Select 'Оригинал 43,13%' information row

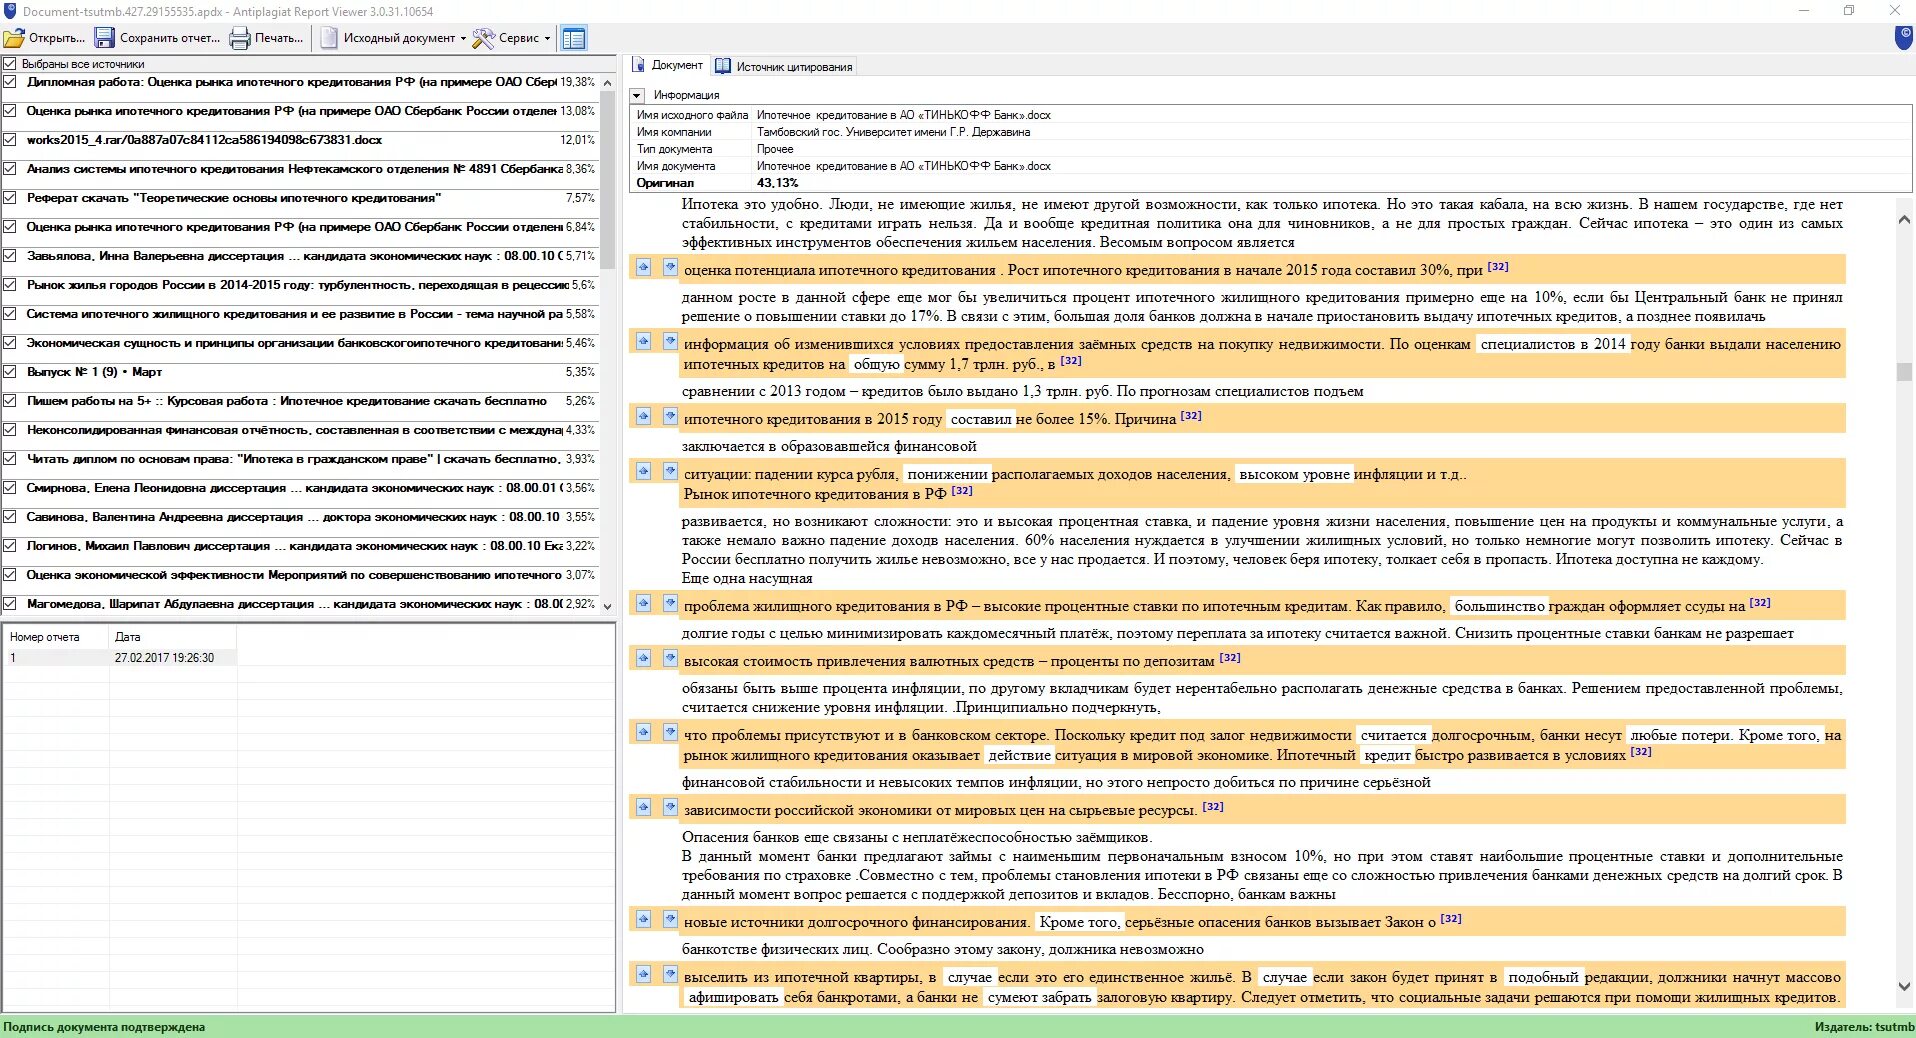click(x=1270, y=183)
